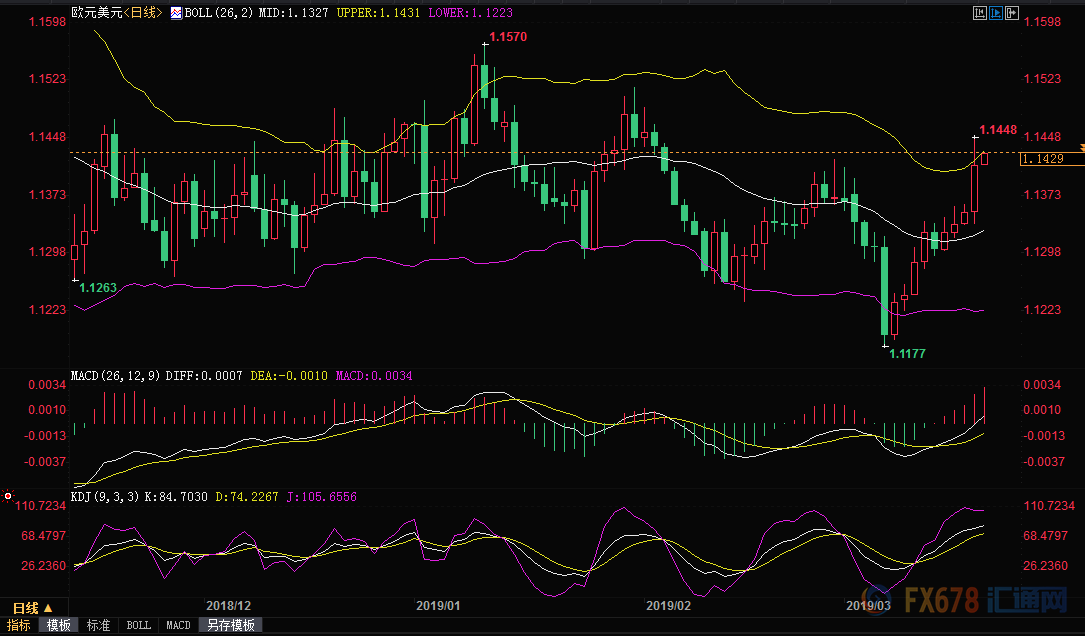Click the 2019/03 date axis label
Viewport: 1085px width, 636px height.
[x=868, y=606]
